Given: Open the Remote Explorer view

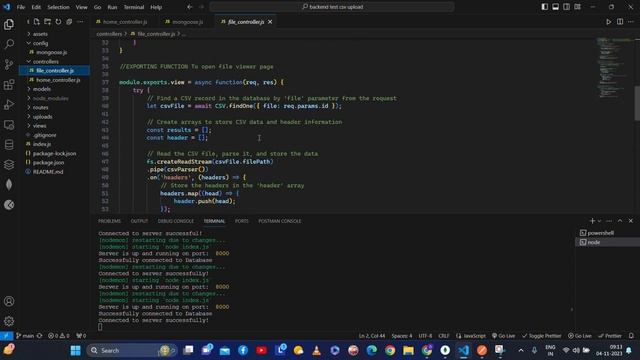Looking at the screenshot, I should pos(9,125).
